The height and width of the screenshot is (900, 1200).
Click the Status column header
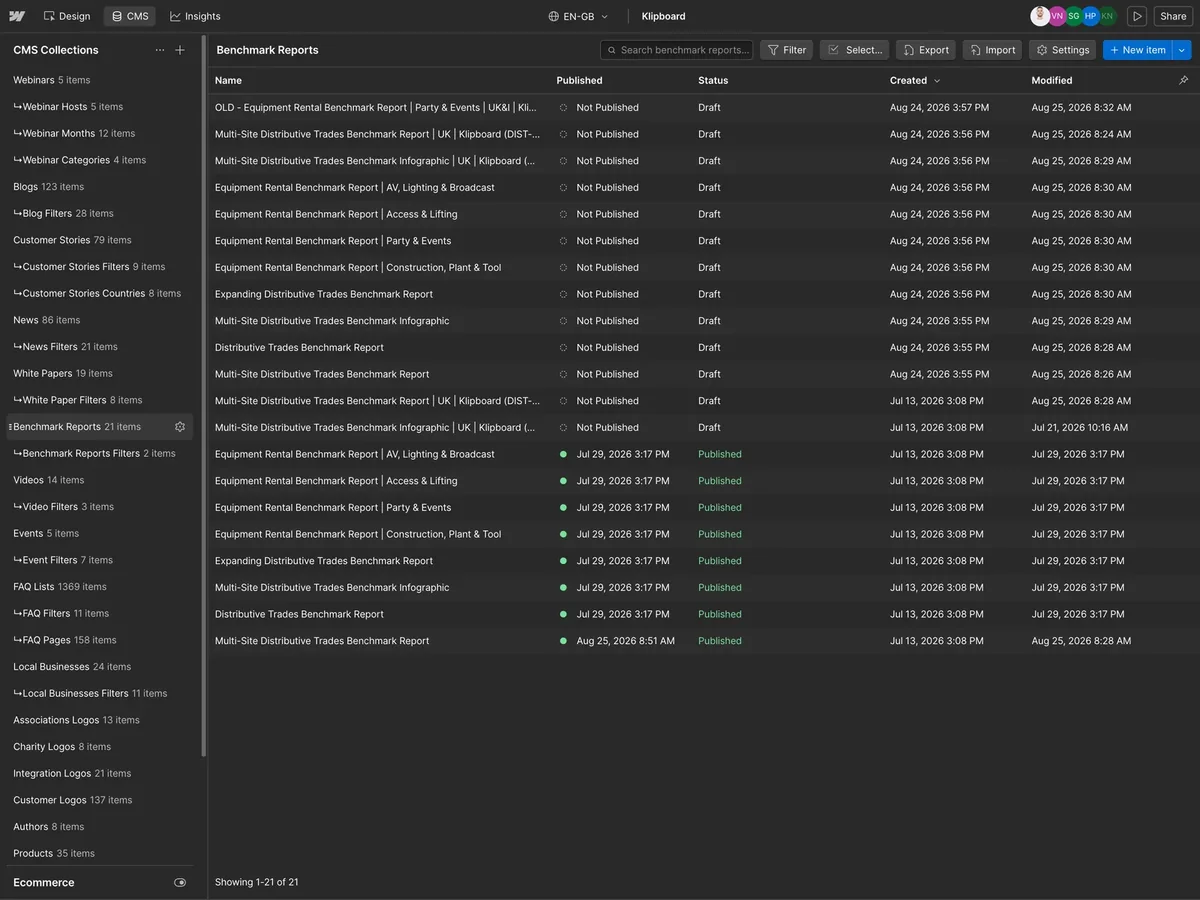713,80
